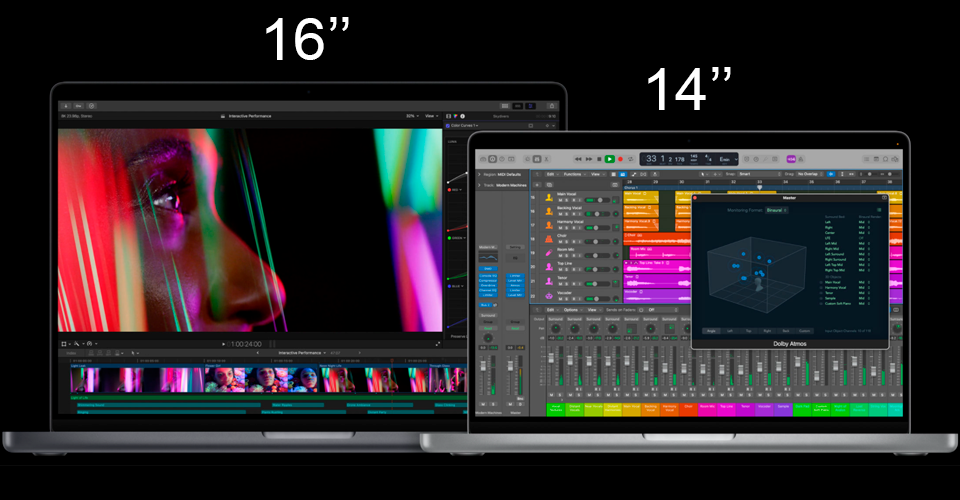Expand the Region MIDI Defaults disclosure
This screenshot has height=500, width=960.
click(x=479, y=174)
